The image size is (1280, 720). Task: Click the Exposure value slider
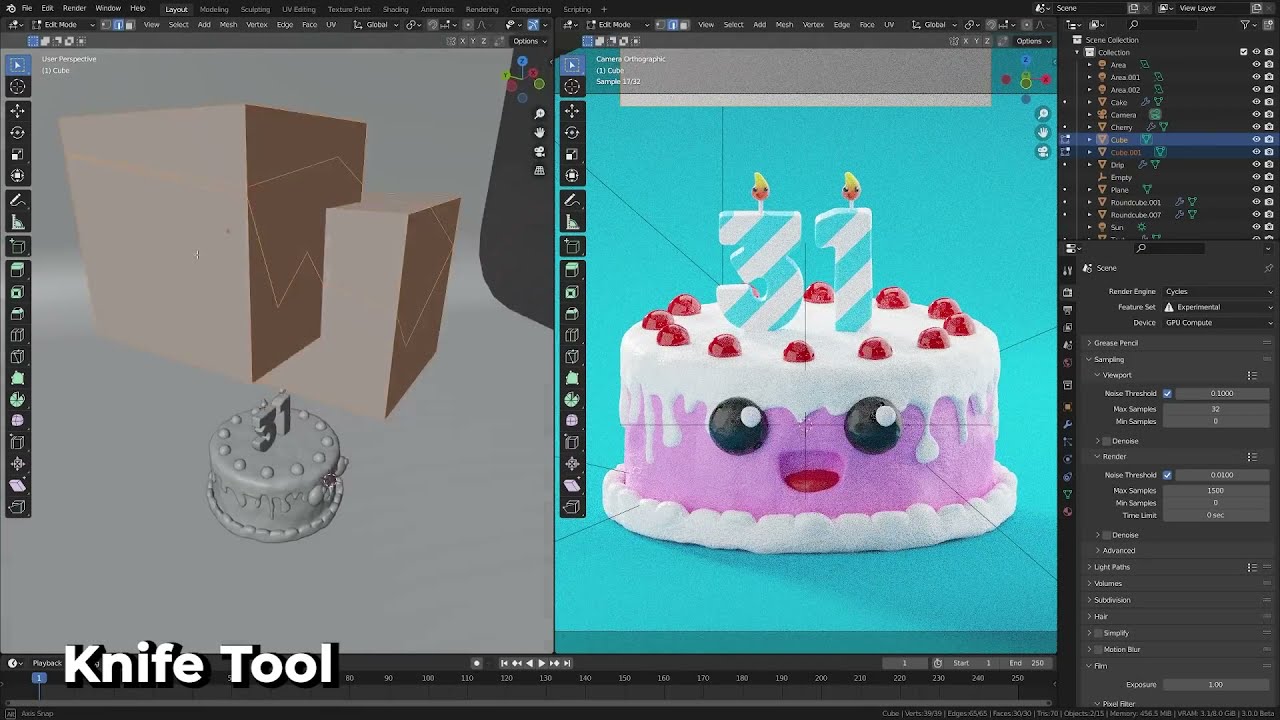pyautogui.click(x=1215, y=685)
